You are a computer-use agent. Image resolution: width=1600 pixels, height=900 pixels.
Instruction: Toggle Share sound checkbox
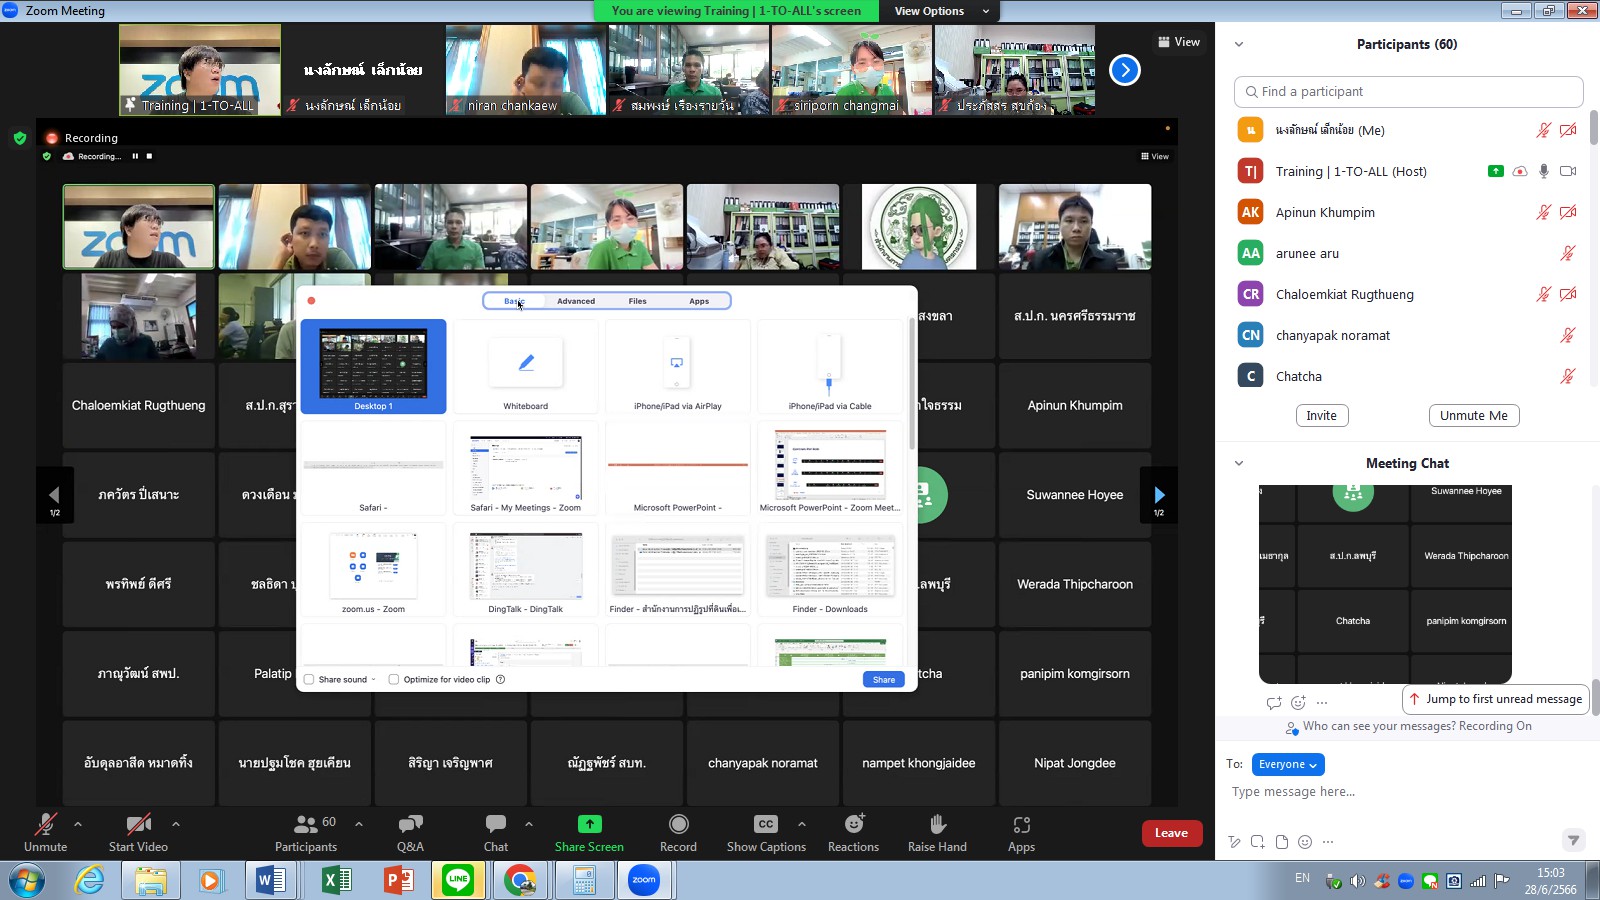click(x=309, y=679)
